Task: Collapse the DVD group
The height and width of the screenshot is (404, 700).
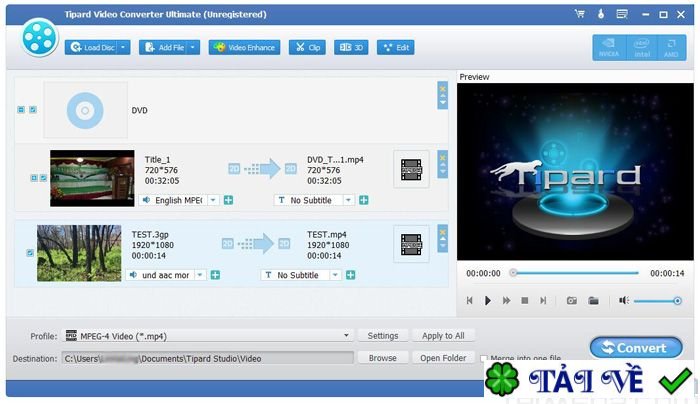Action: pos(21,109)
